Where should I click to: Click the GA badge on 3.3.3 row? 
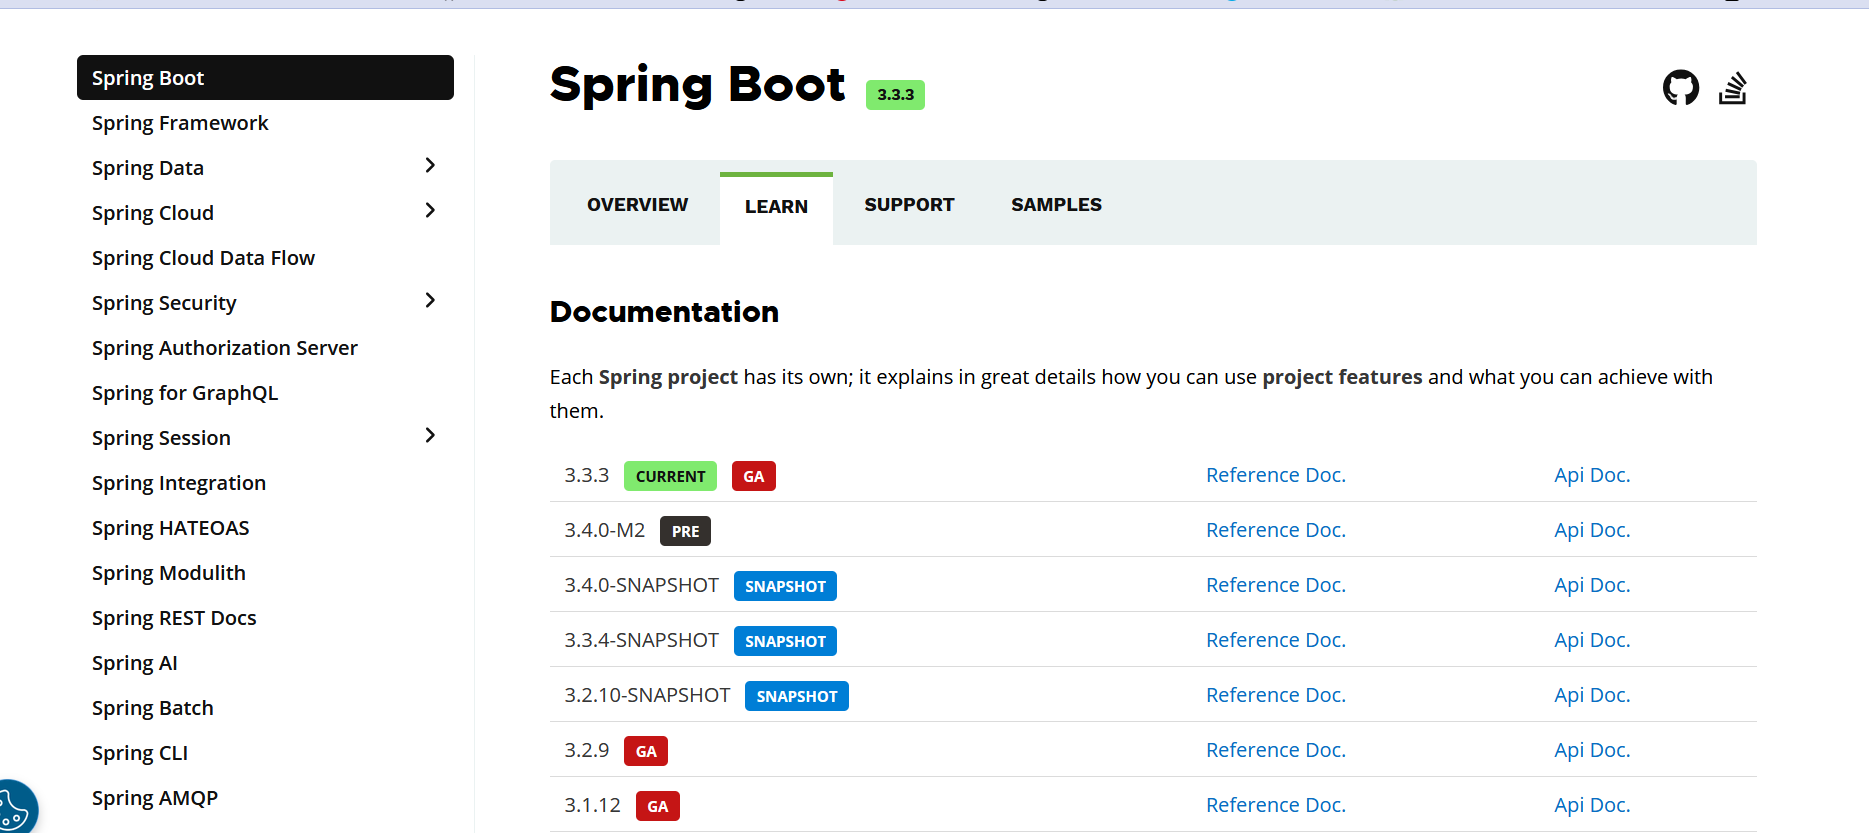[754, 476]
